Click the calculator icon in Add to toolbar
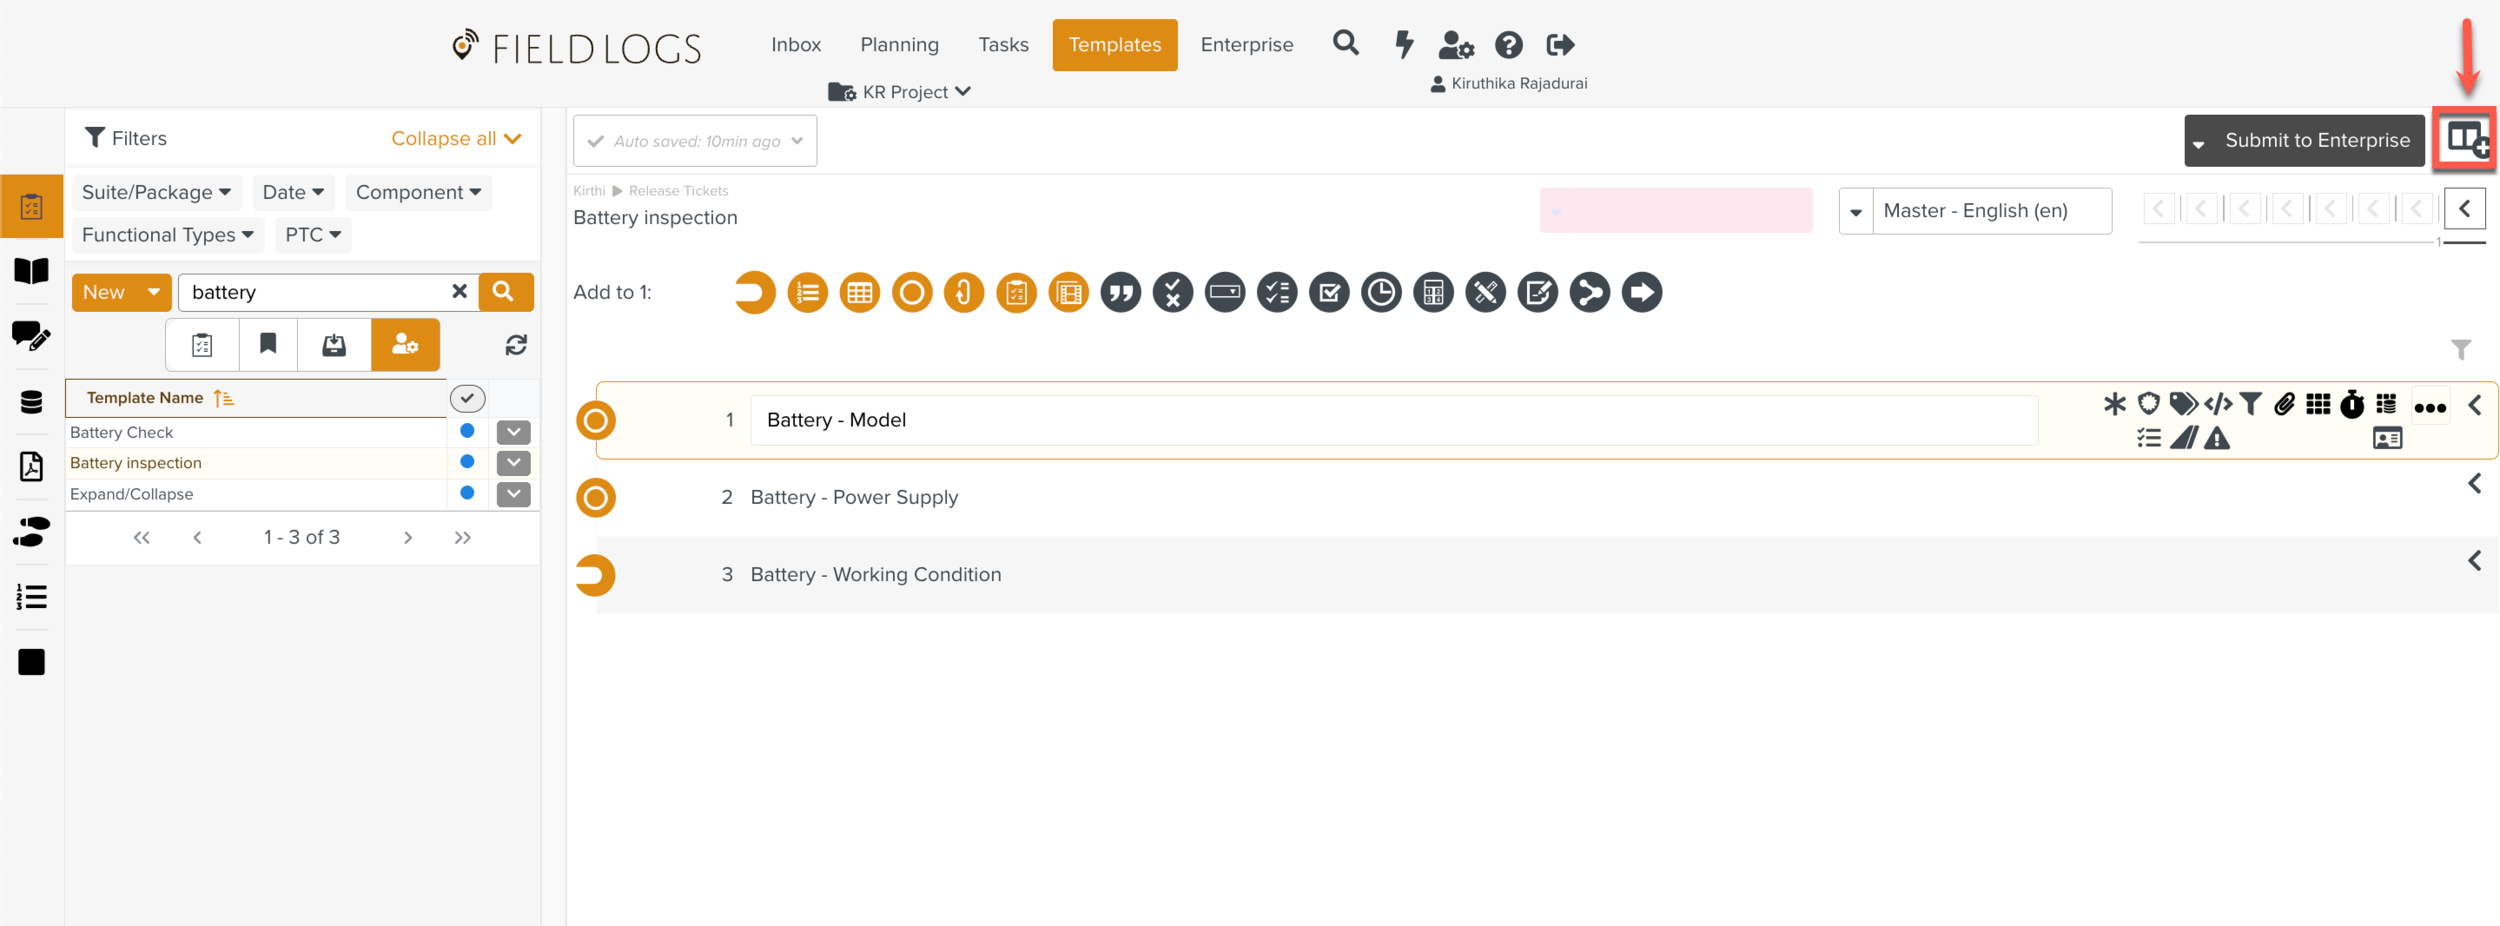The width and height of the screenshot is (2500, 926). [1433, 293]
